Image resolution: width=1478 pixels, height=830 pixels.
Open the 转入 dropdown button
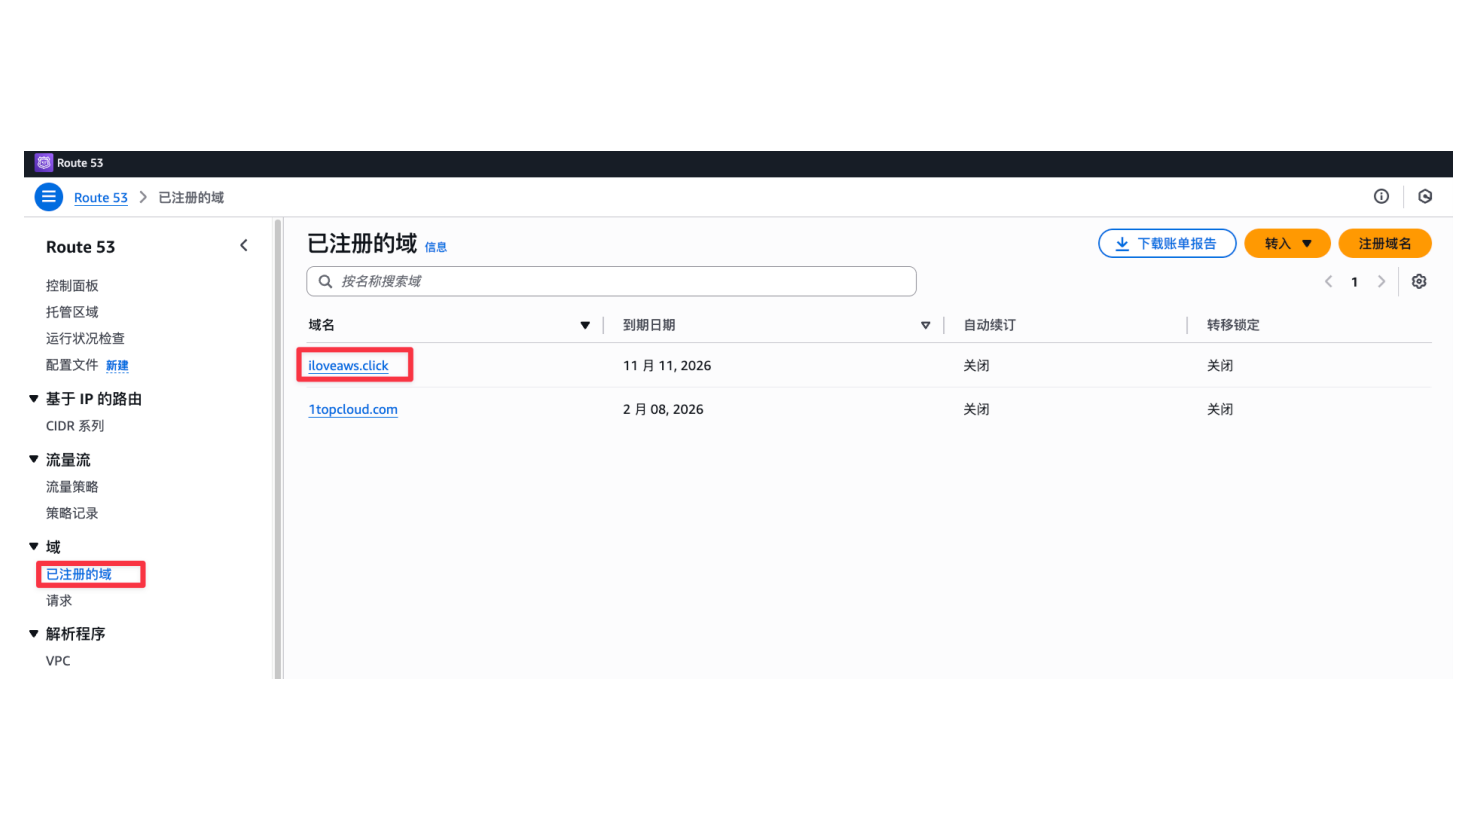click(1287, 244)
